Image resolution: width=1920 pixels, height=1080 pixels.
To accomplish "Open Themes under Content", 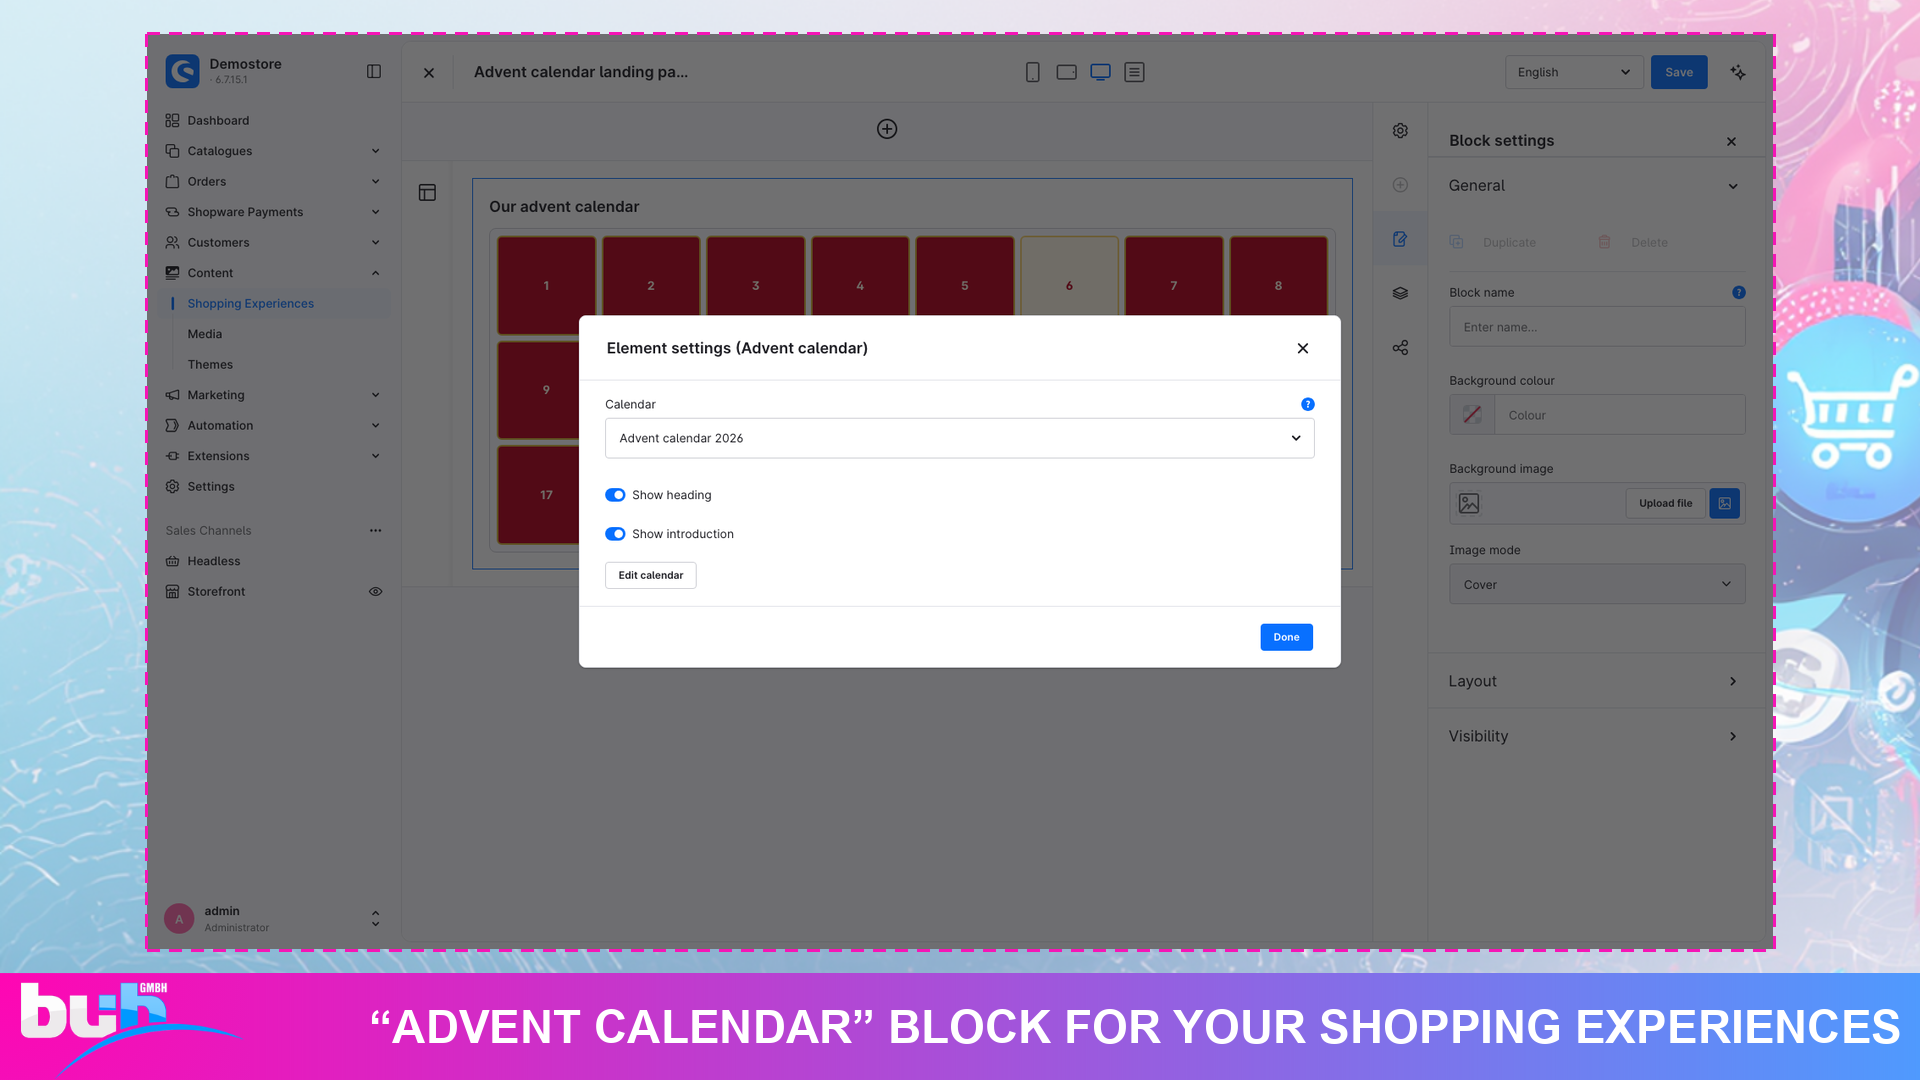I will (x=210, y=365).
